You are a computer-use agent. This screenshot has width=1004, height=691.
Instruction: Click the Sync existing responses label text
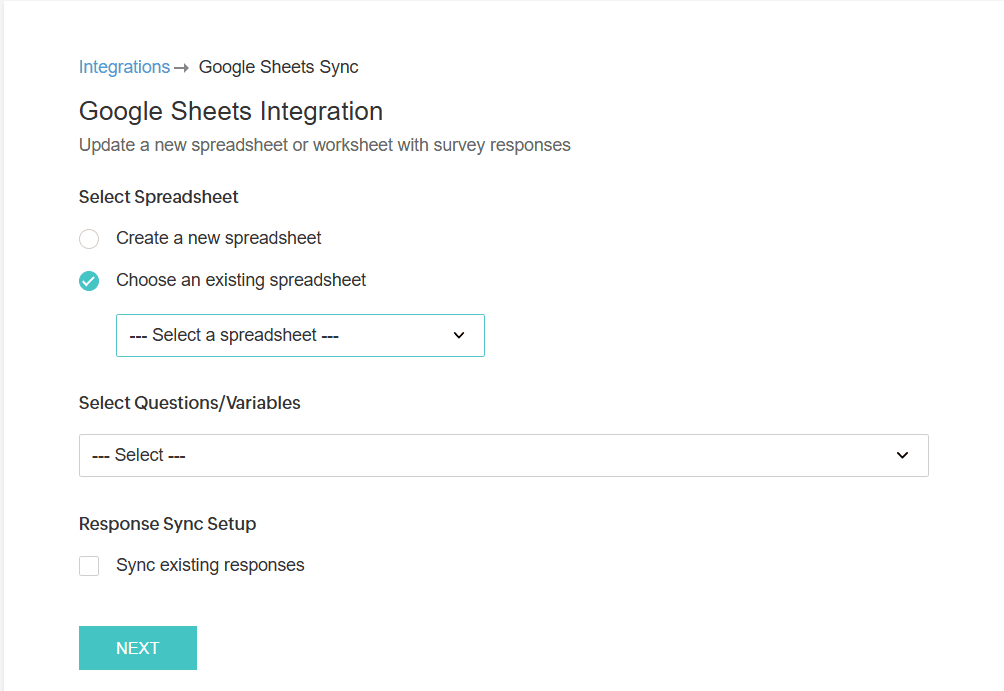[x=210, y=565]
